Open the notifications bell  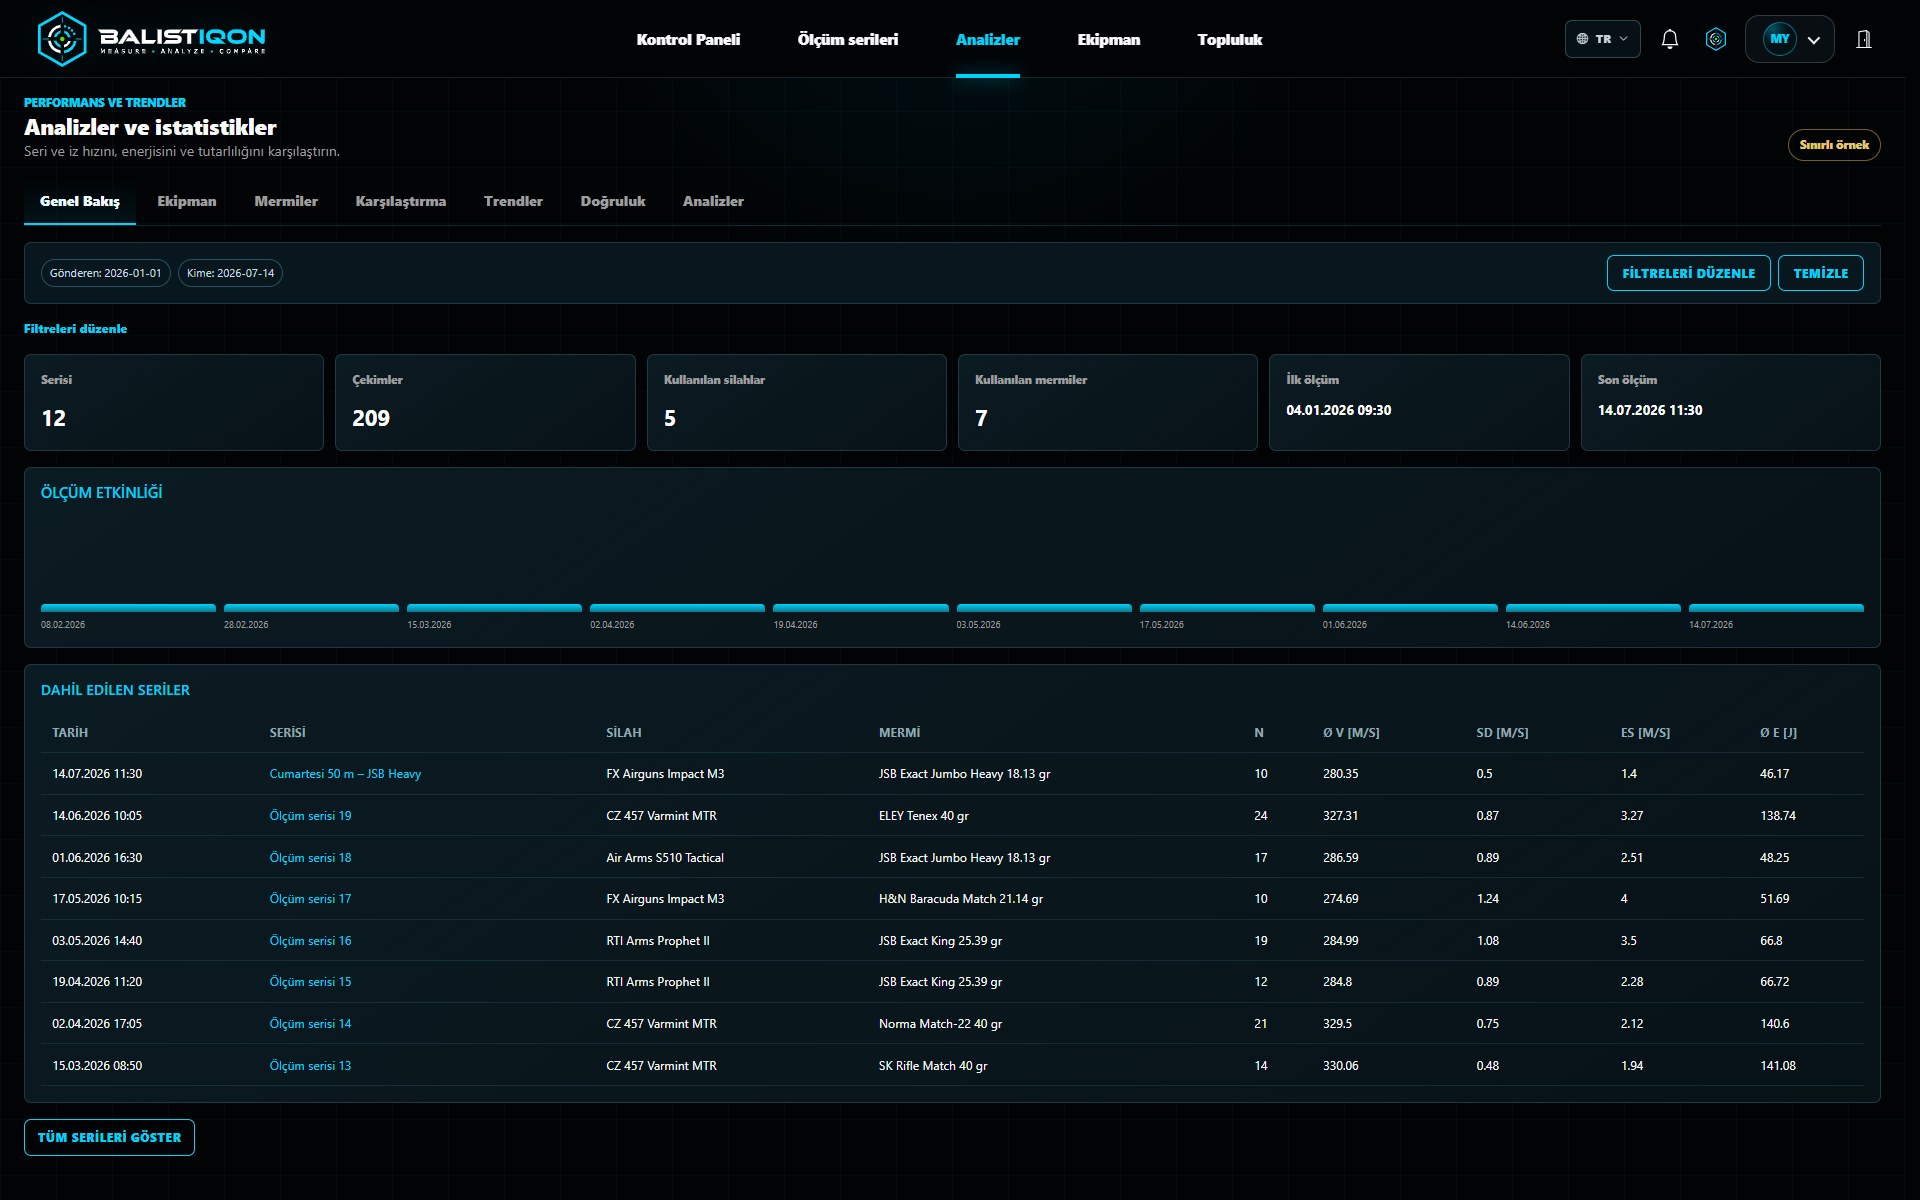tap(1669, 39)
